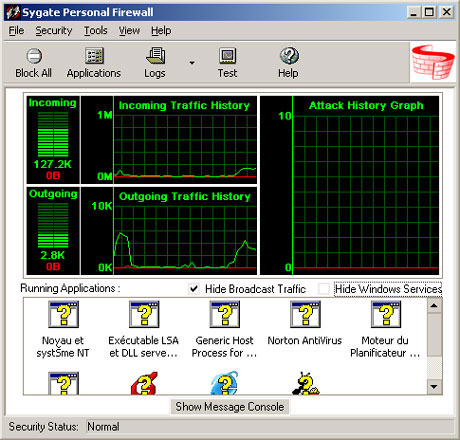Click the Block All toolbar icon

(34, 56)
